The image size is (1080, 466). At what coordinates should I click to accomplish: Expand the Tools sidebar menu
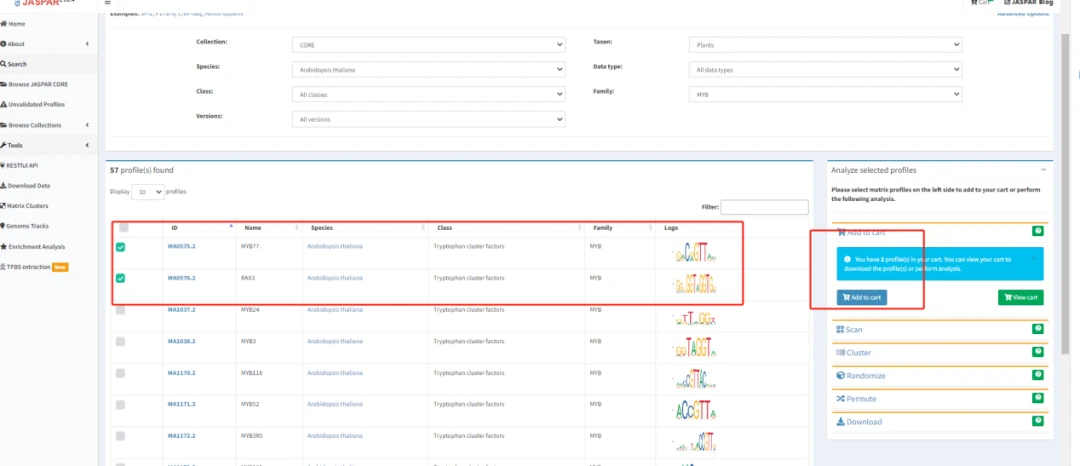point(48,145)
